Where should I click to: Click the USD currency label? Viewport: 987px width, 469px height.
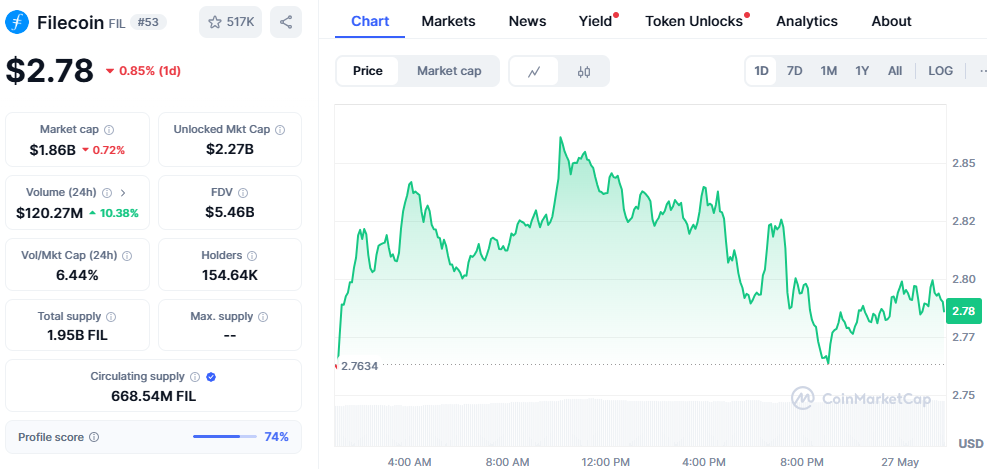coord(971,444)
